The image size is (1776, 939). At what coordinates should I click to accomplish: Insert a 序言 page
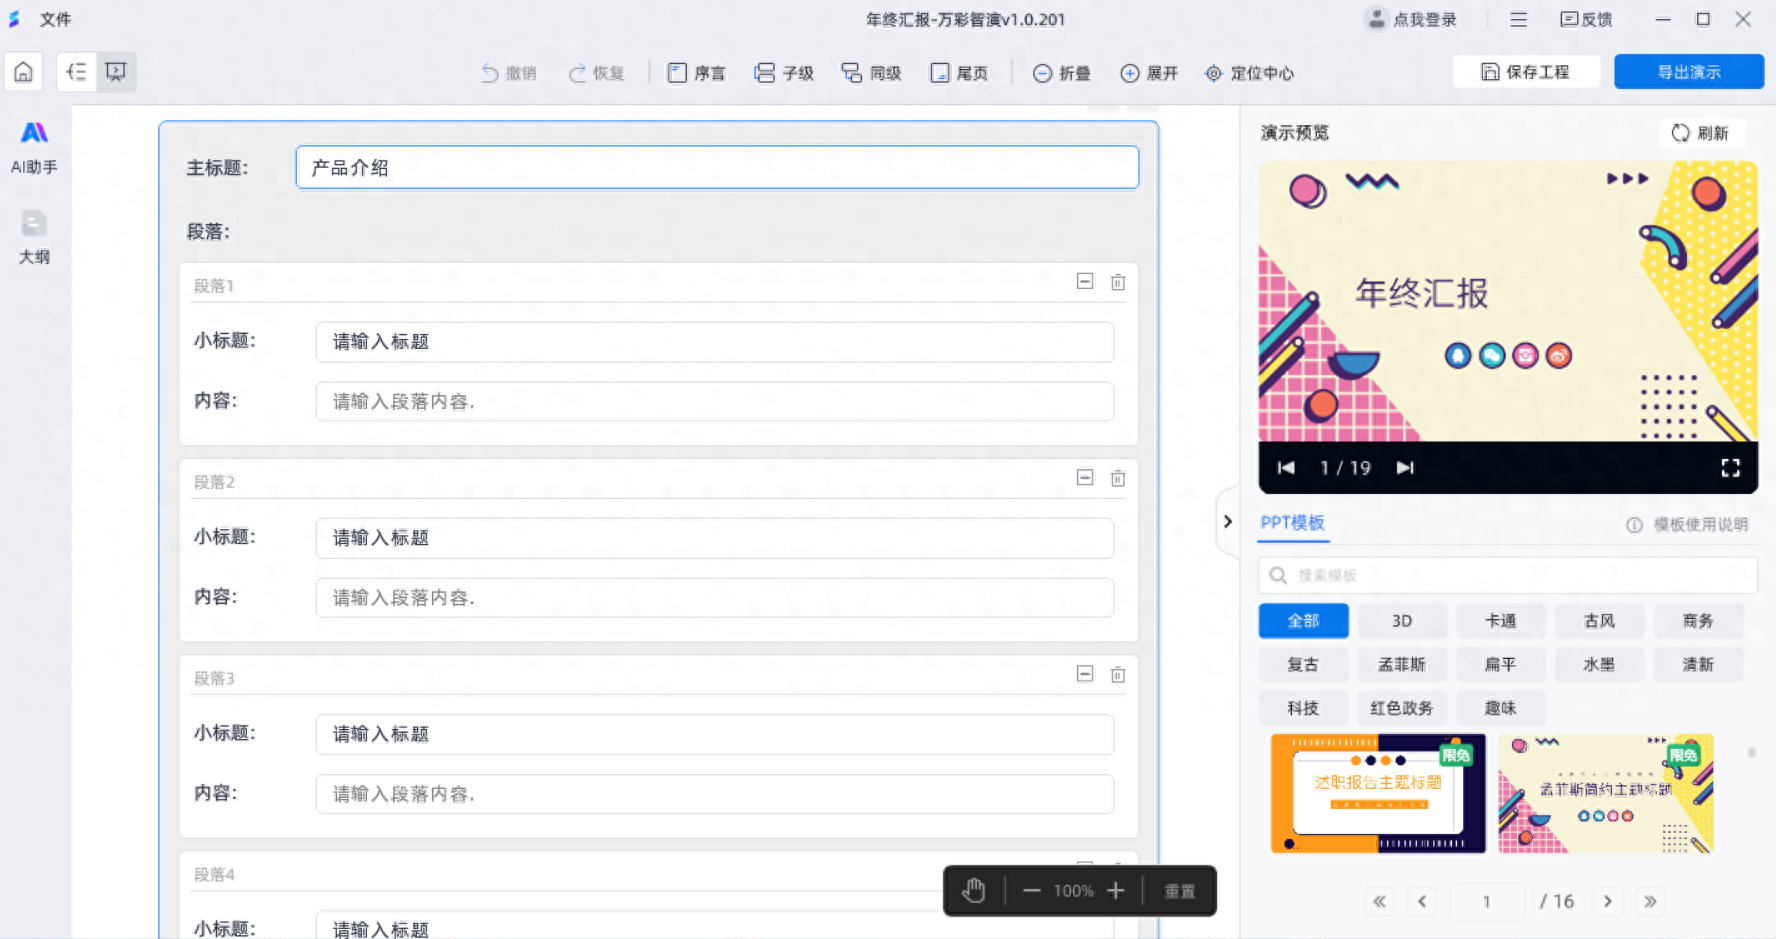697,73
